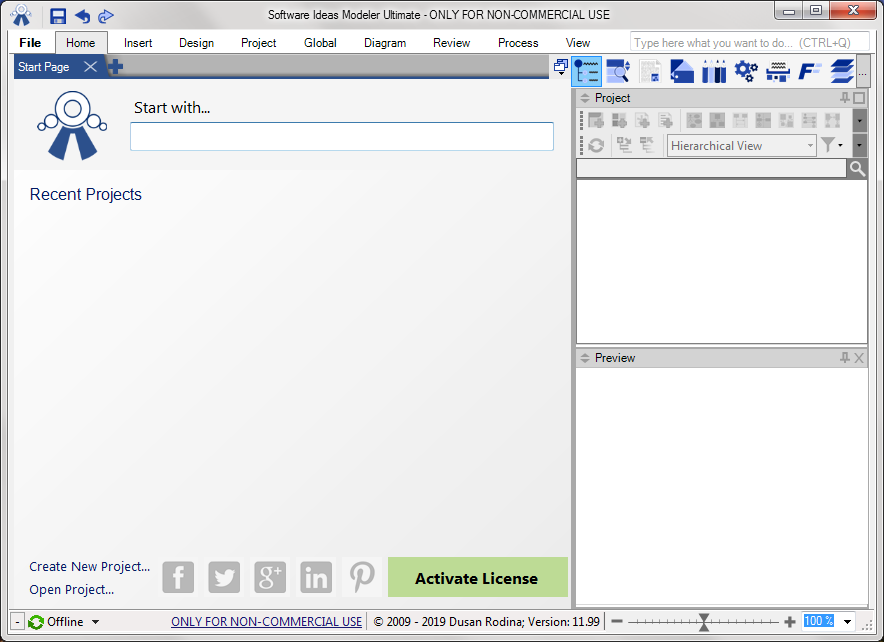884x642 pixels.
Task: Open the File menu
Action: (29, 42)
